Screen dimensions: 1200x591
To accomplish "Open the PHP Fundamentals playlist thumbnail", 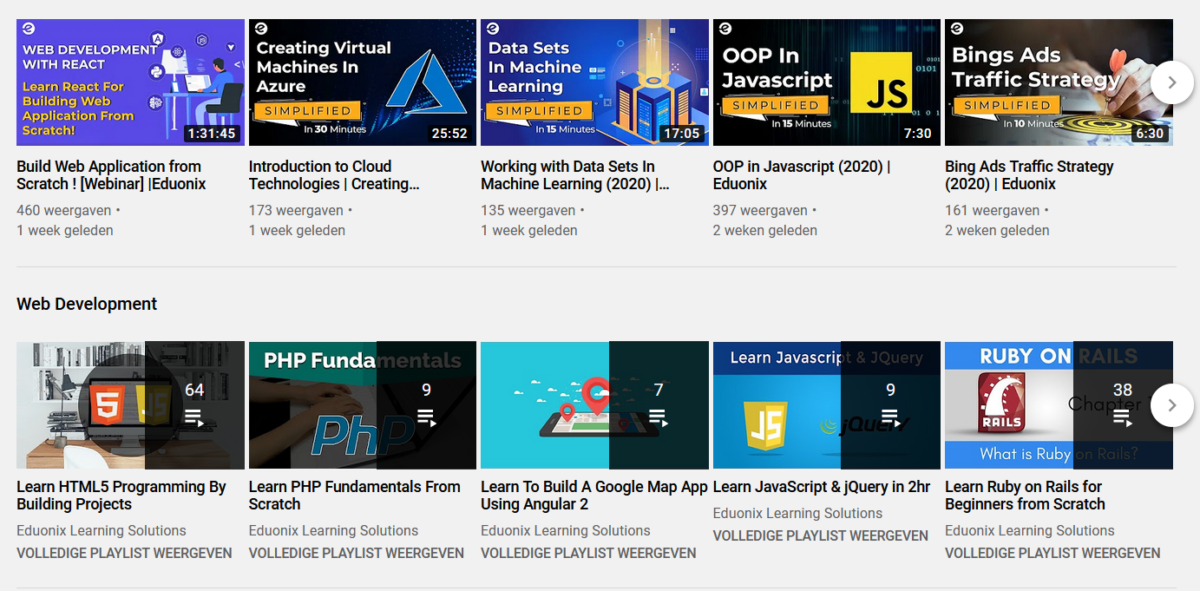I will tap(362, 405).
